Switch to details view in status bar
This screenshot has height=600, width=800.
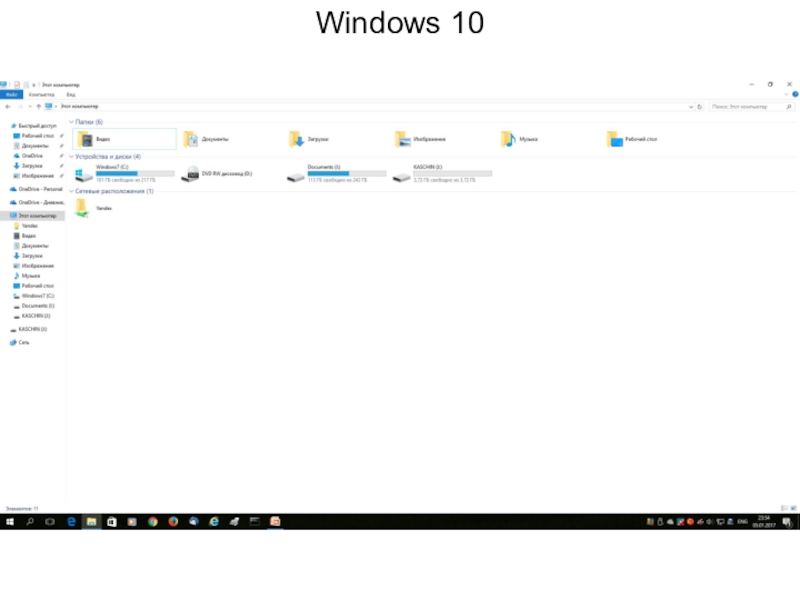(x=784, y=508)
